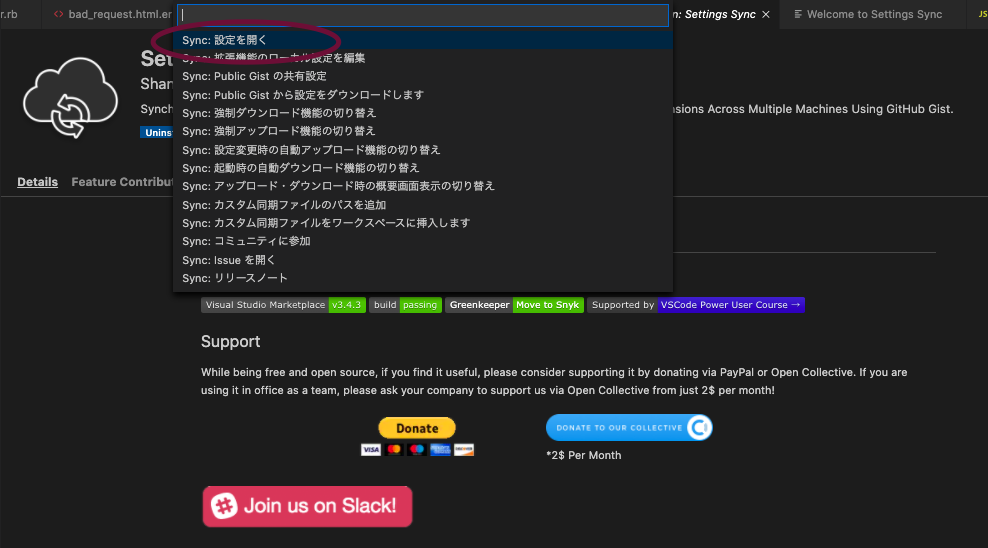Screen dimensions: 988x548
Task: Select 'Sync: 設定変更時の自動アップロード機能の切り替え'
Action: click(x=423, y=150)
